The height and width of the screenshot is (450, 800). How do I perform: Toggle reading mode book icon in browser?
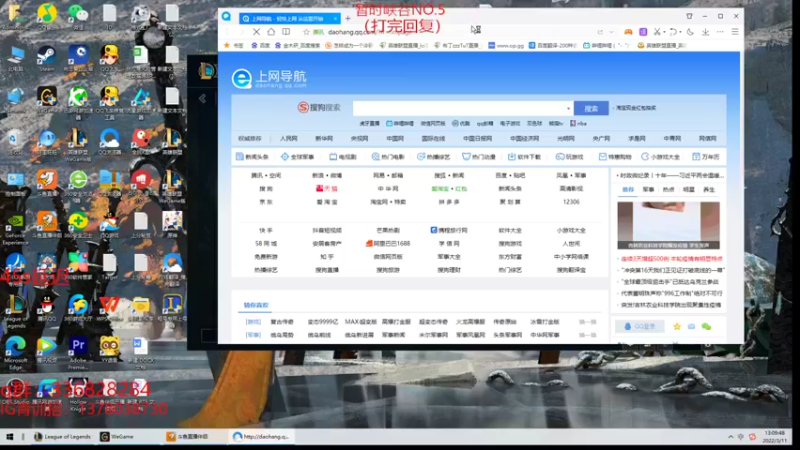point(286,32)
